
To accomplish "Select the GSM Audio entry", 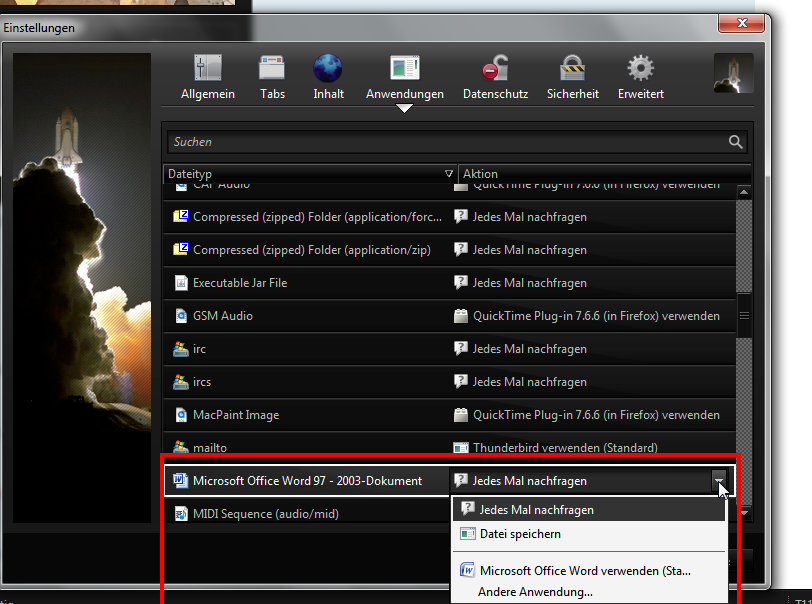I will coord(450,316).
